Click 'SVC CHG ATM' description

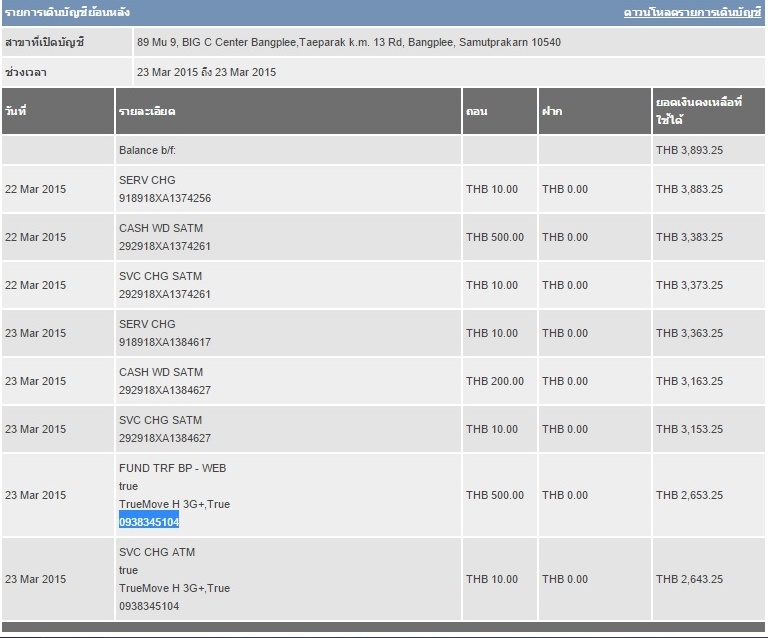[x=157, y=552]
